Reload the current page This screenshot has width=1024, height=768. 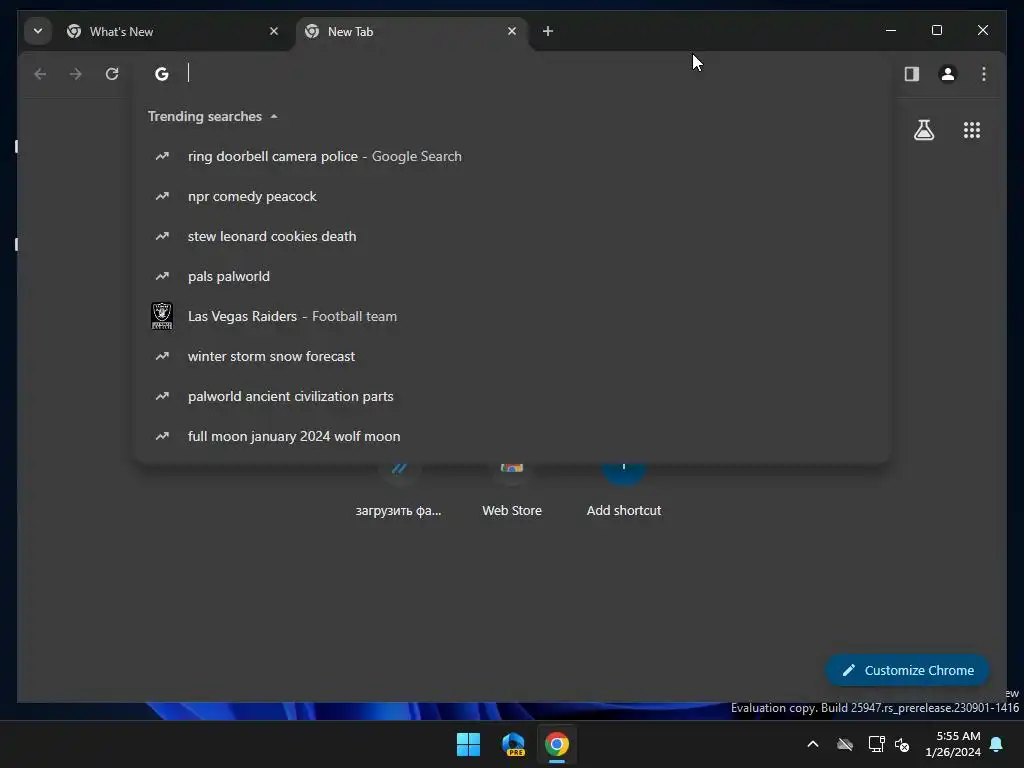point(112,74)
